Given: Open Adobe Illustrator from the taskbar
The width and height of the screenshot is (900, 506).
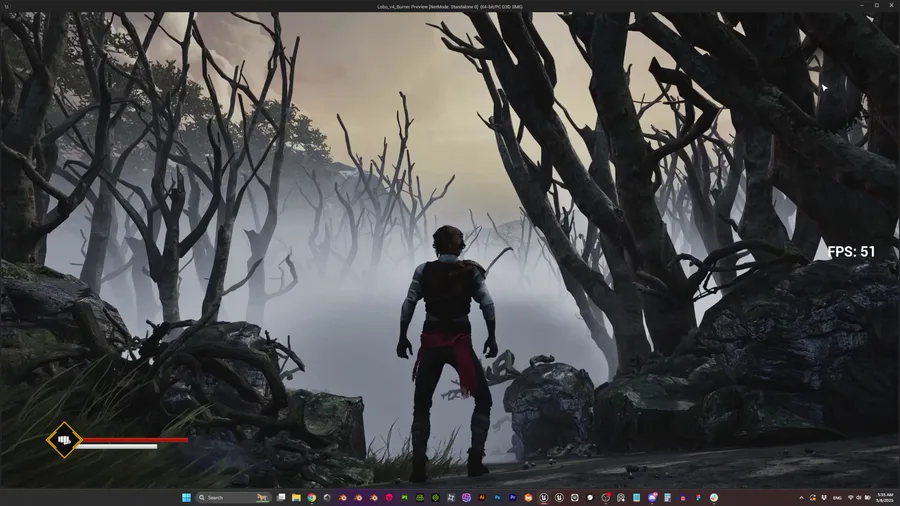Looking at the screenshot, I should coord(482,497).
